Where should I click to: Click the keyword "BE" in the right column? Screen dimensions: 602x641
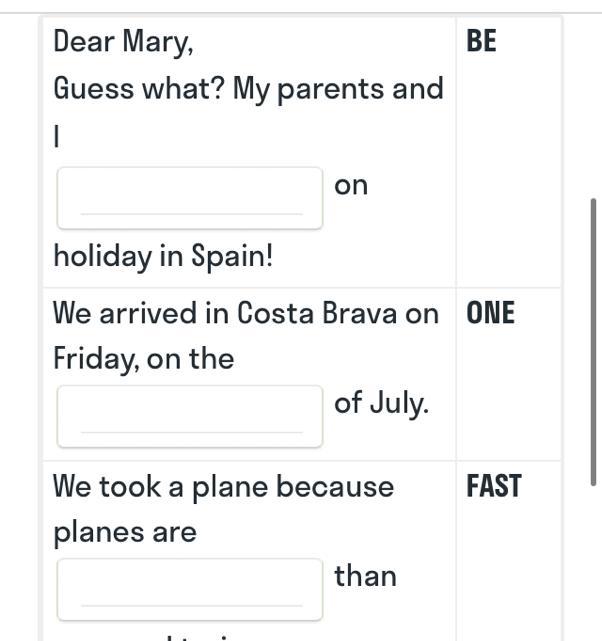point(481,42)
